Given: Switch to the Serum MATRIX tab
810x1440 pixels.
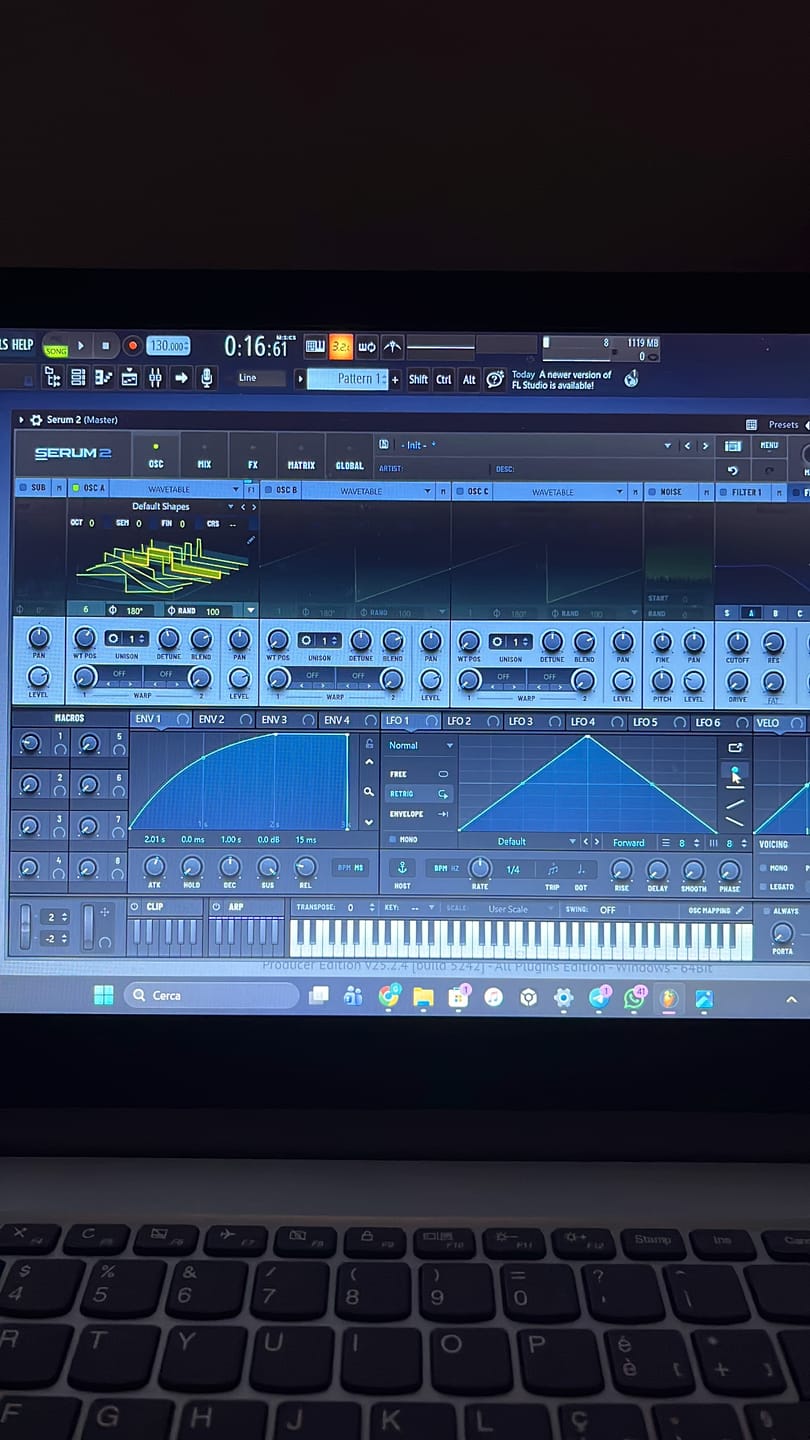Looking at the screenshot, I should click(x=301, y=459).
